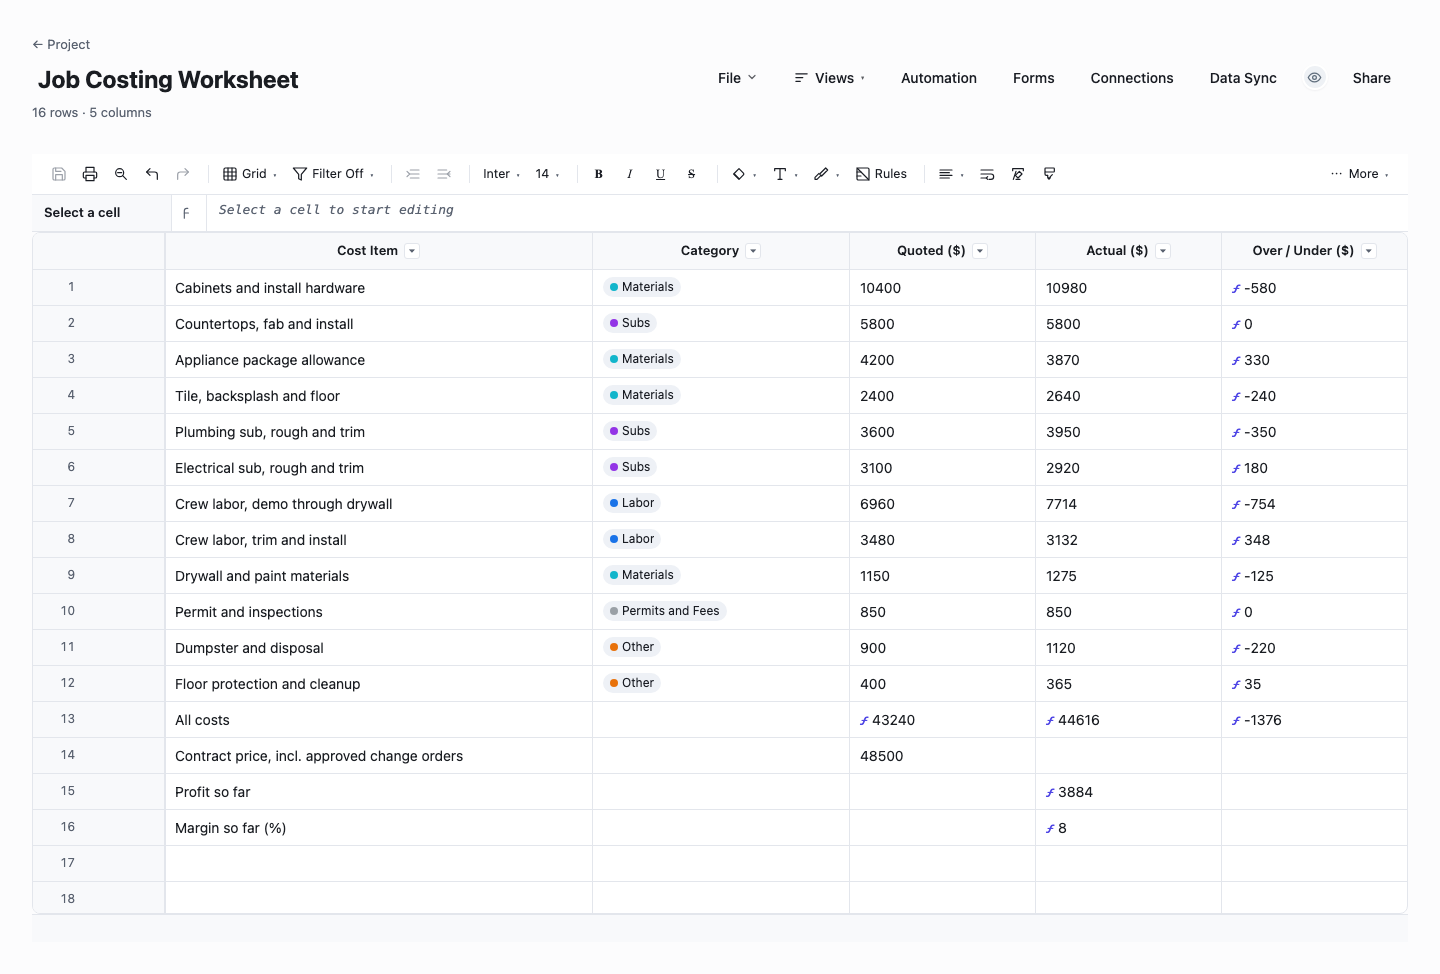Select the actual value 7714
Screen dimensions: 1440x974
click(1128, 504)
